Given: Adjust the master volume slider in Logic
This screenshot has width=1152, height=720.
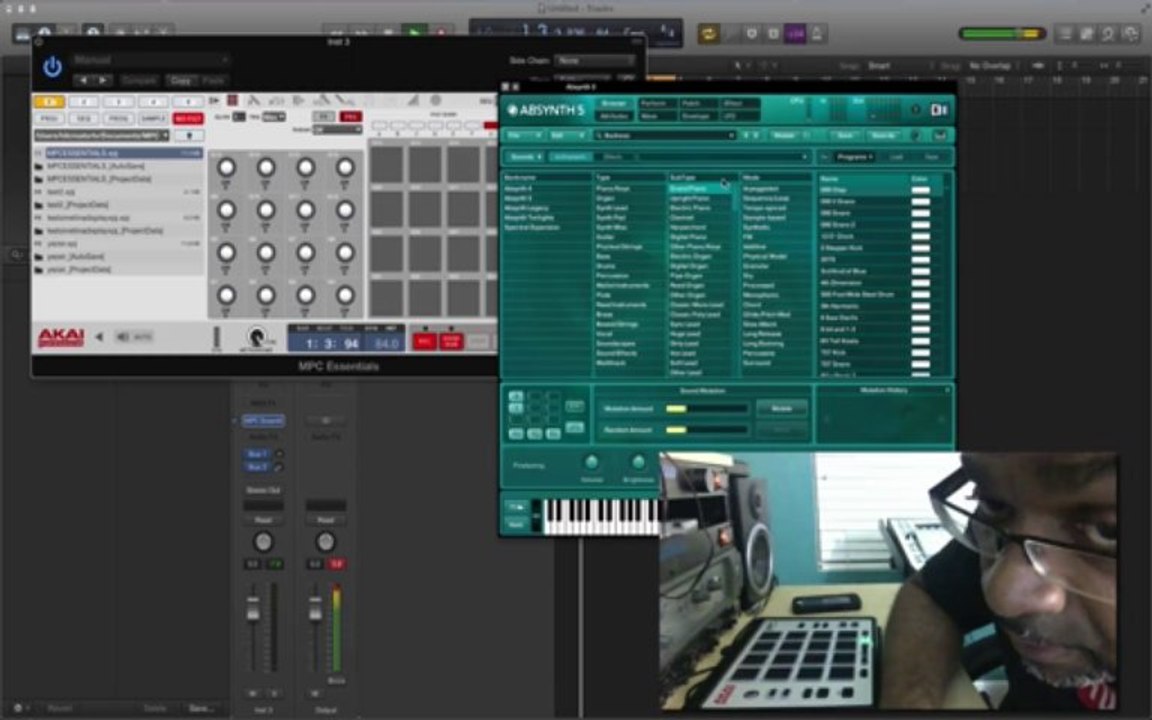Looking at the screenshot, I should [1002, 34].
